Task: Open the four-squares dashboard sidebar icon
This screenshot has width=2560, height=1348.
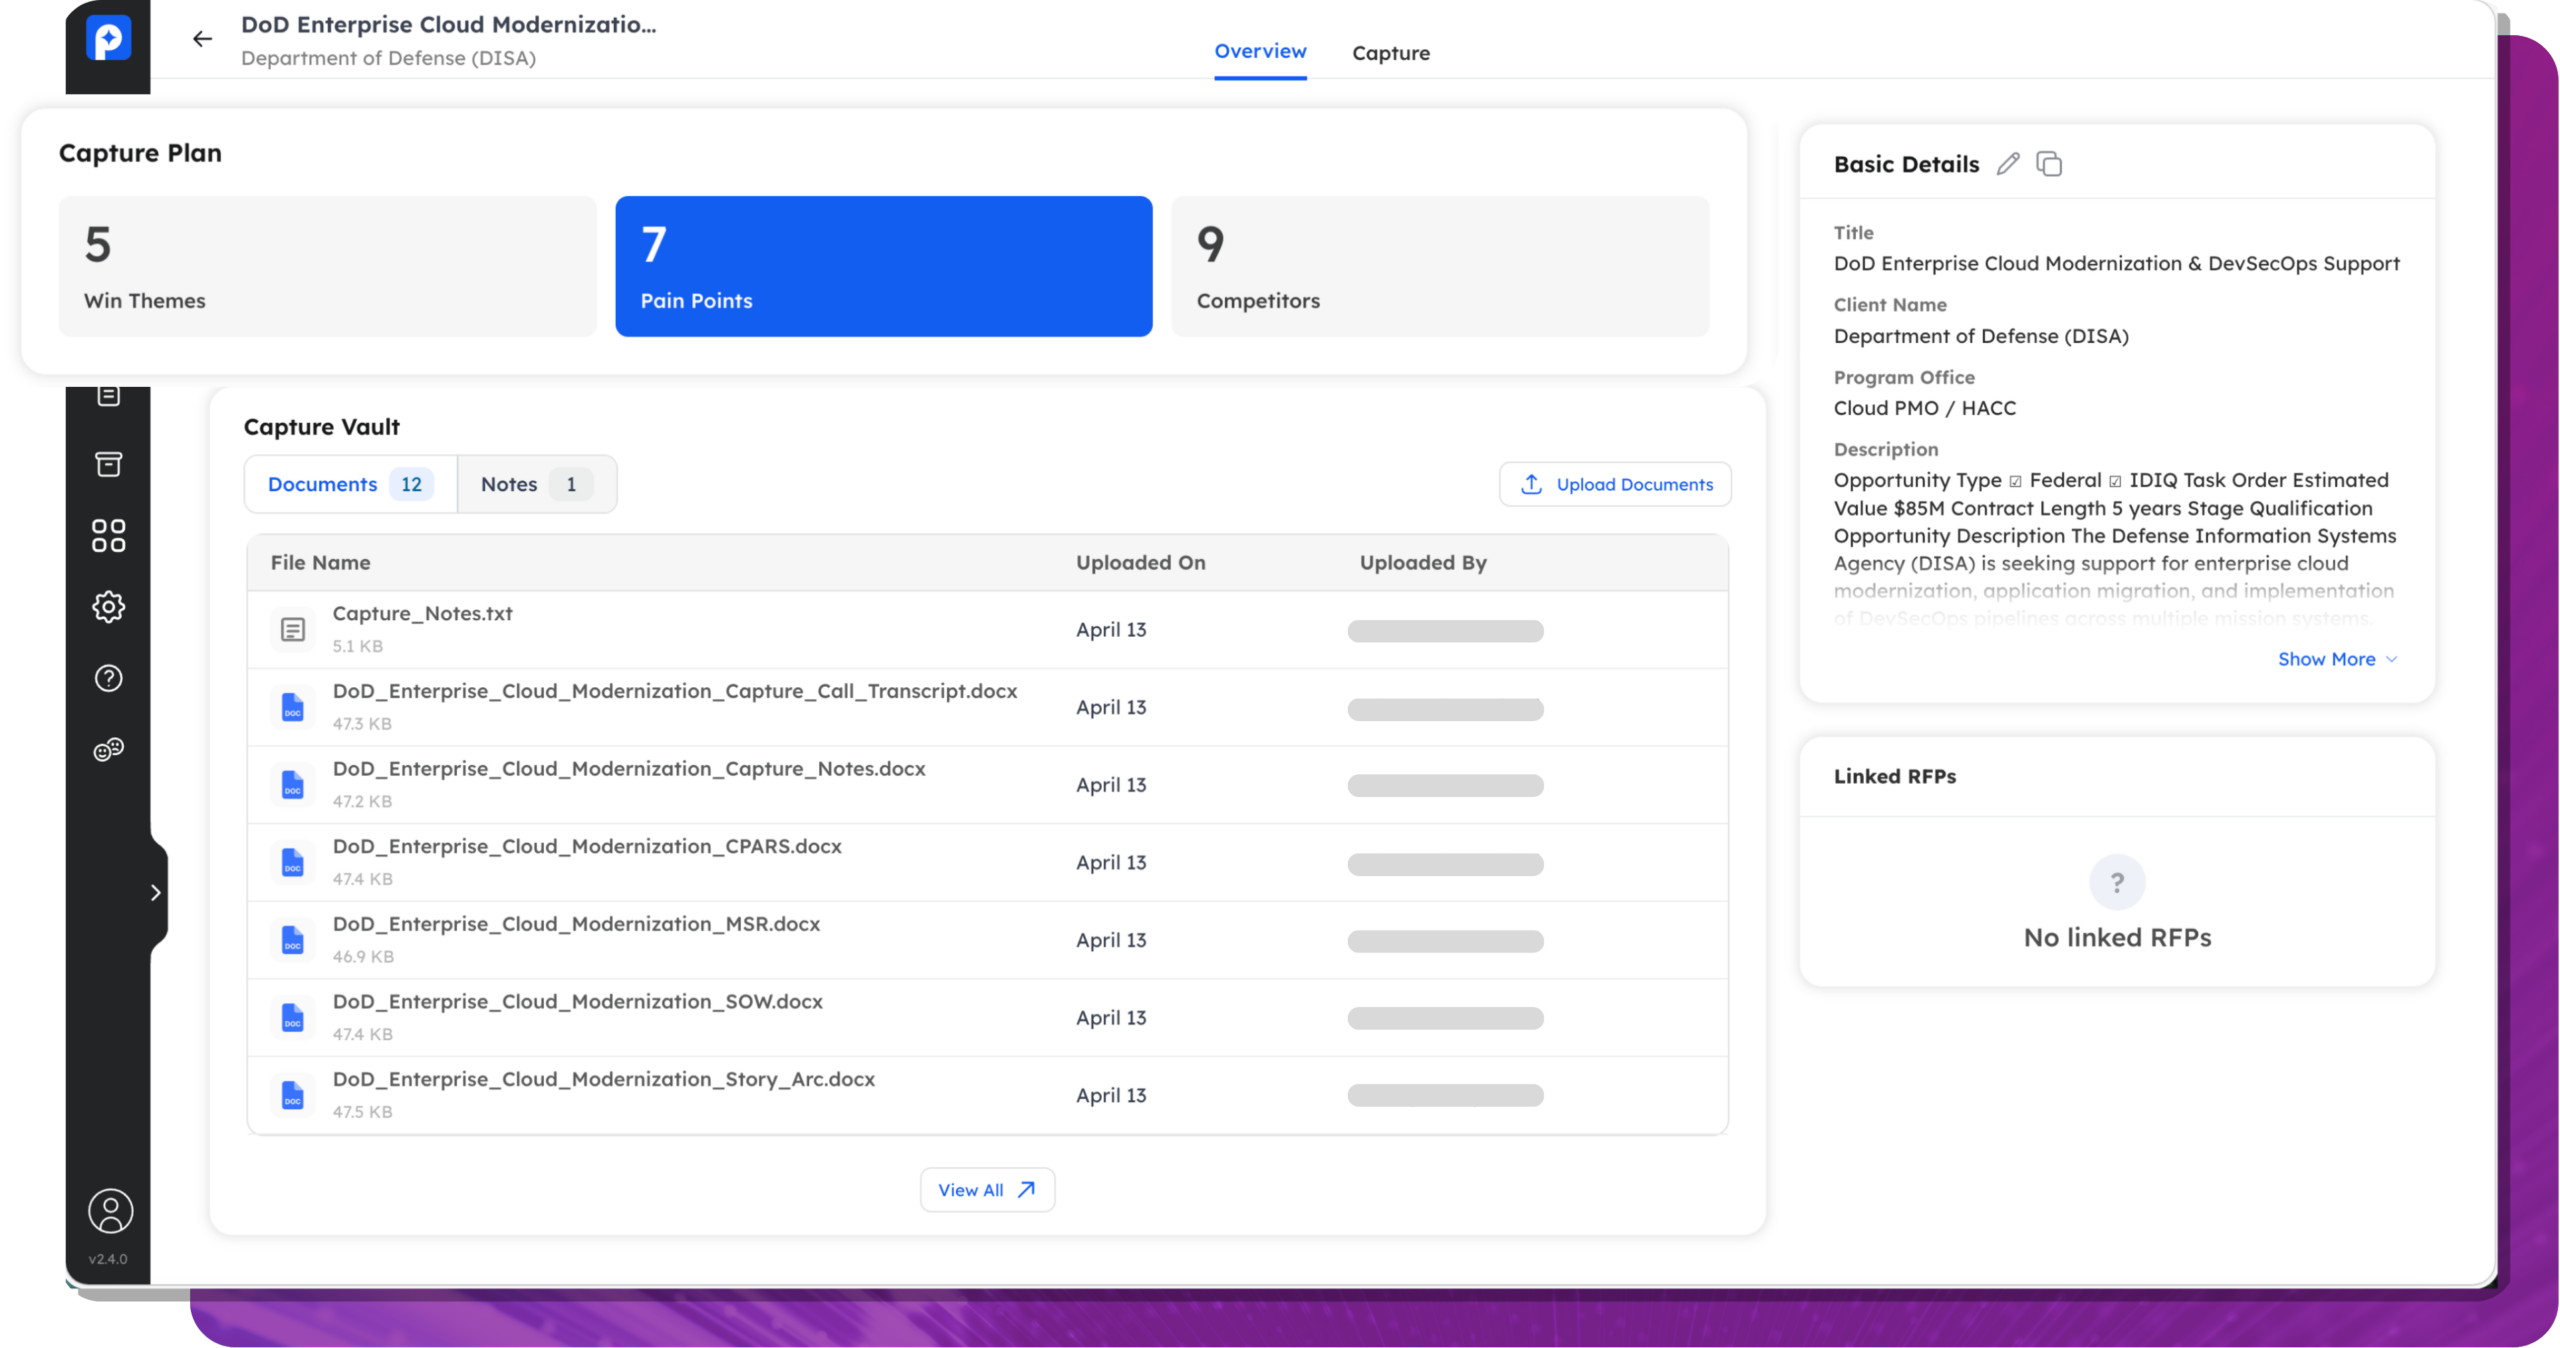Action: coord(108,536)
